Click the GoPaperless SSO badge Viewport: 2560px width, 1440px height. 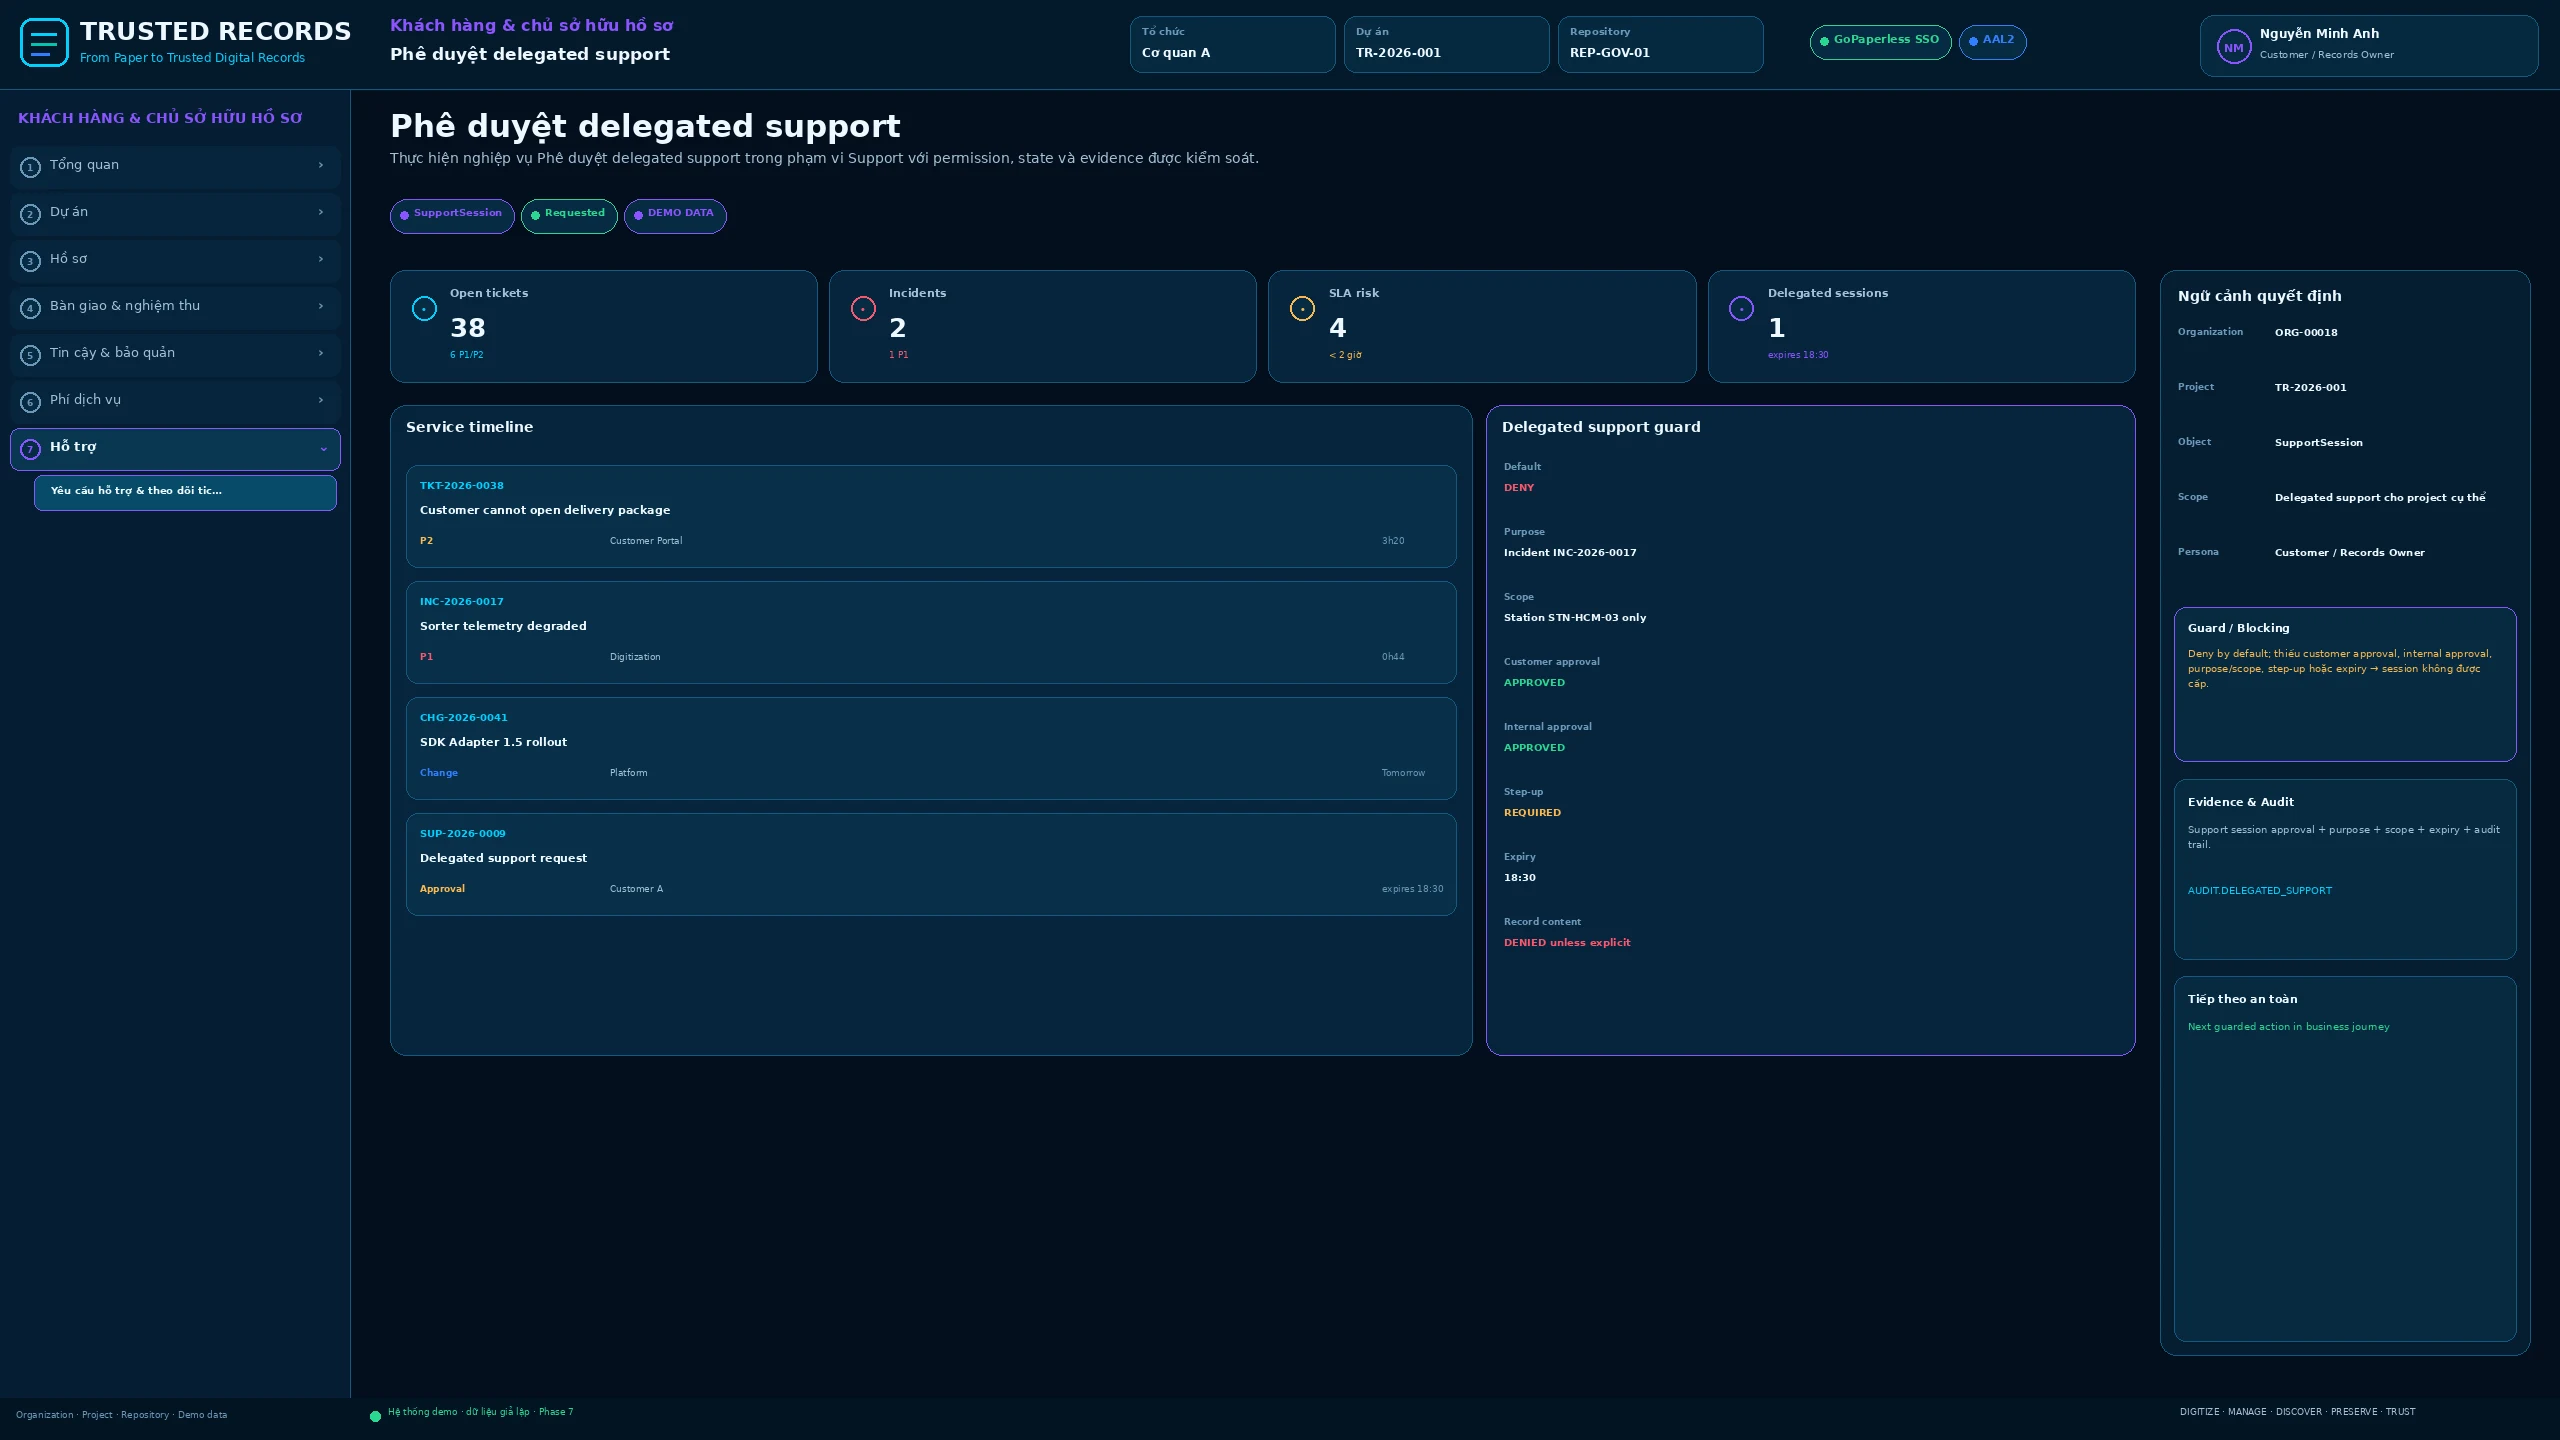(1880, 42)
